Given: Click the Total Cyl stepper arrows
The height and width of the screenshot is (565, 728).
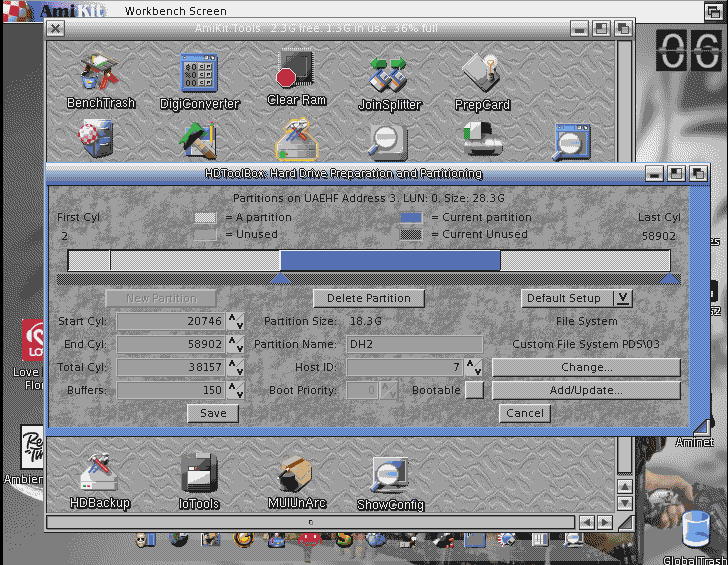Looking at the screenshot, I should point(236,367).
